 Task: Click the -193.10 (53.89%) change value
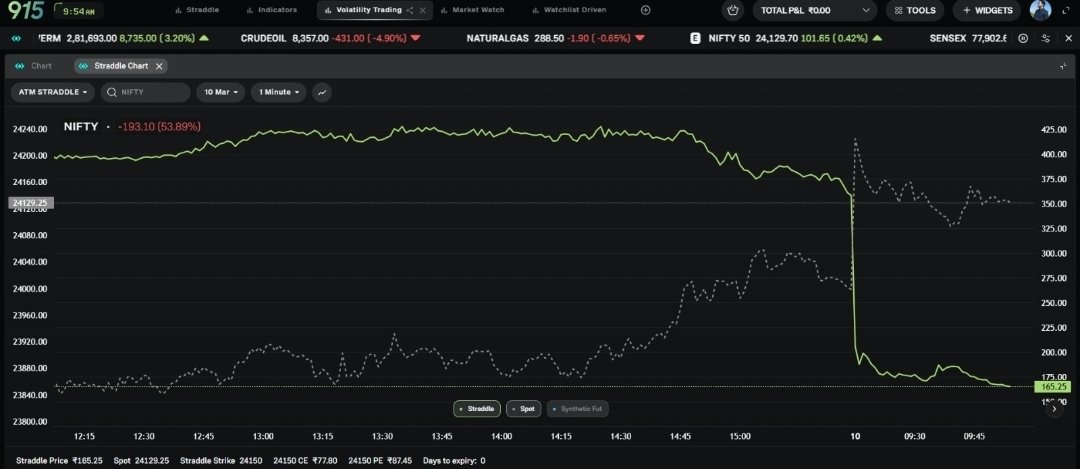[x=159, y=127]
